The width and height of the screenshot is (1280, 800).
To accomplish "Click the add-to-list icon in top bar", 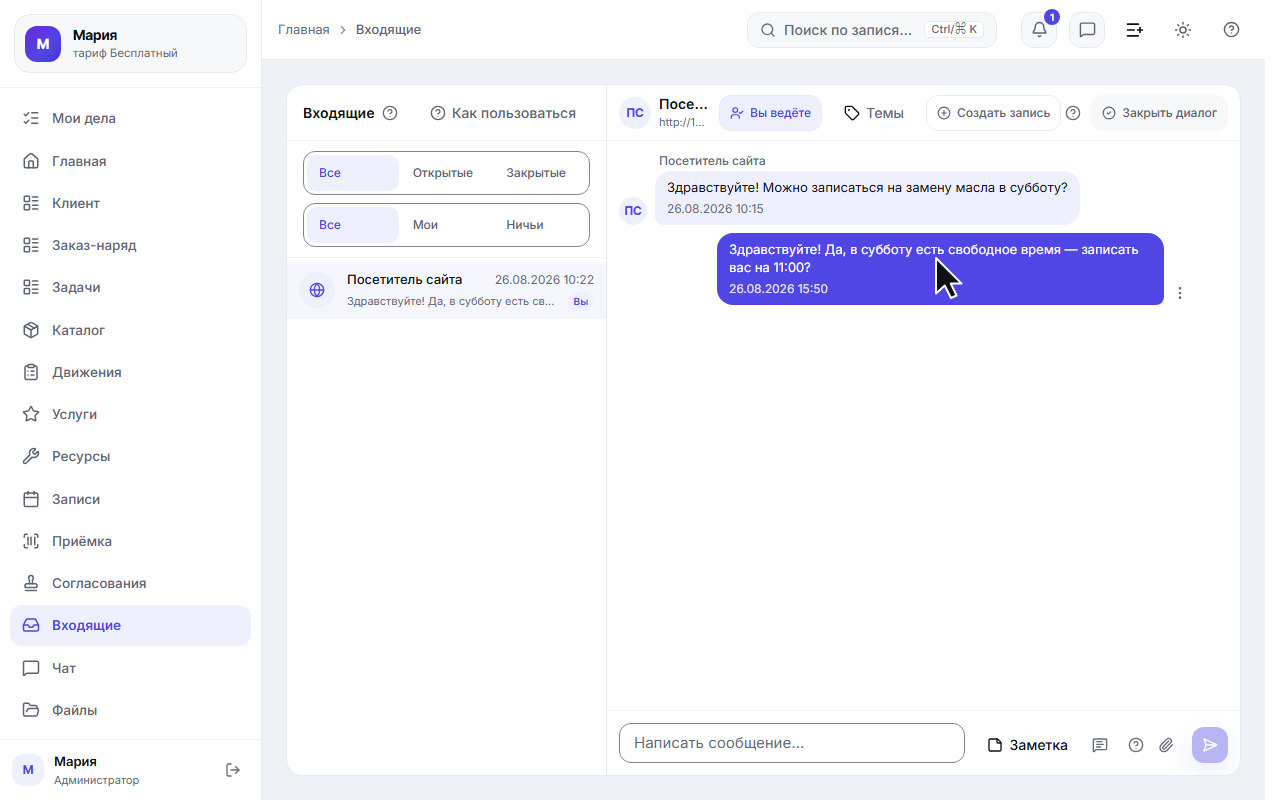I will click(1135, 30).
